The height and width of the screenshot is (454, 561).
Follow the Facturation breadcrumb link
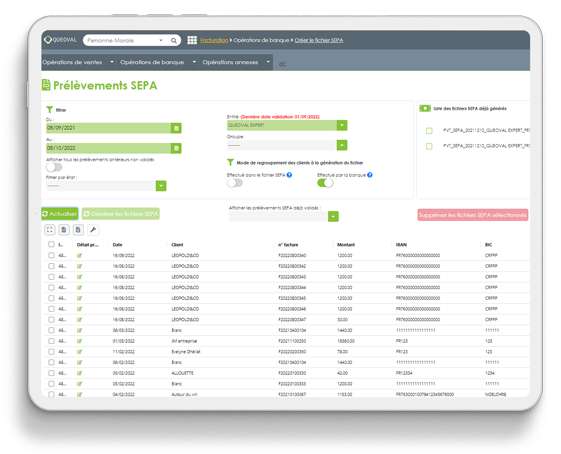[214, 40]
